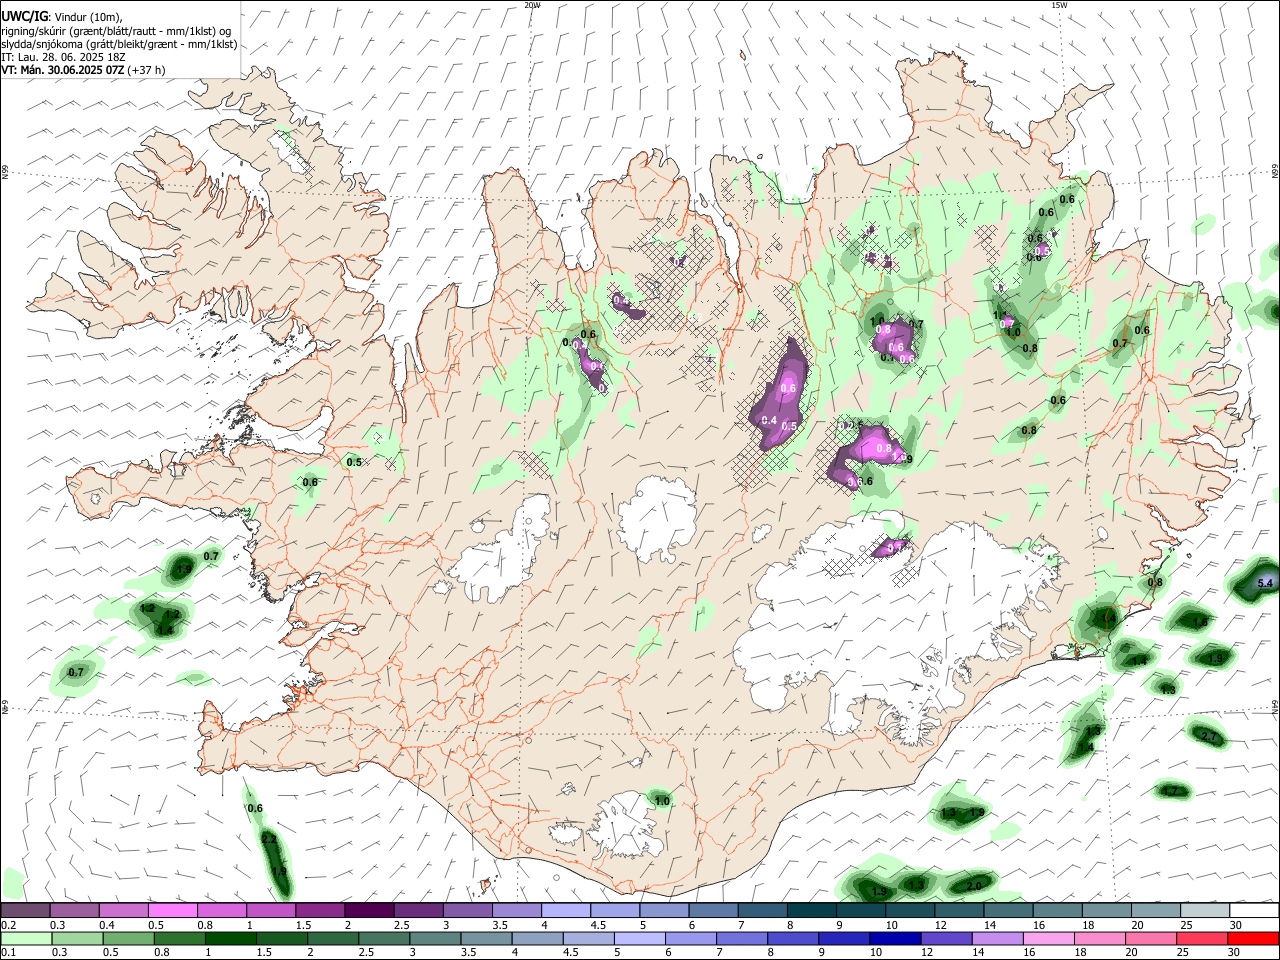The image size is (1280, 960).
Task: Select the light grey swatch between 25 and 30
Action: click(x=1205, y=910)
